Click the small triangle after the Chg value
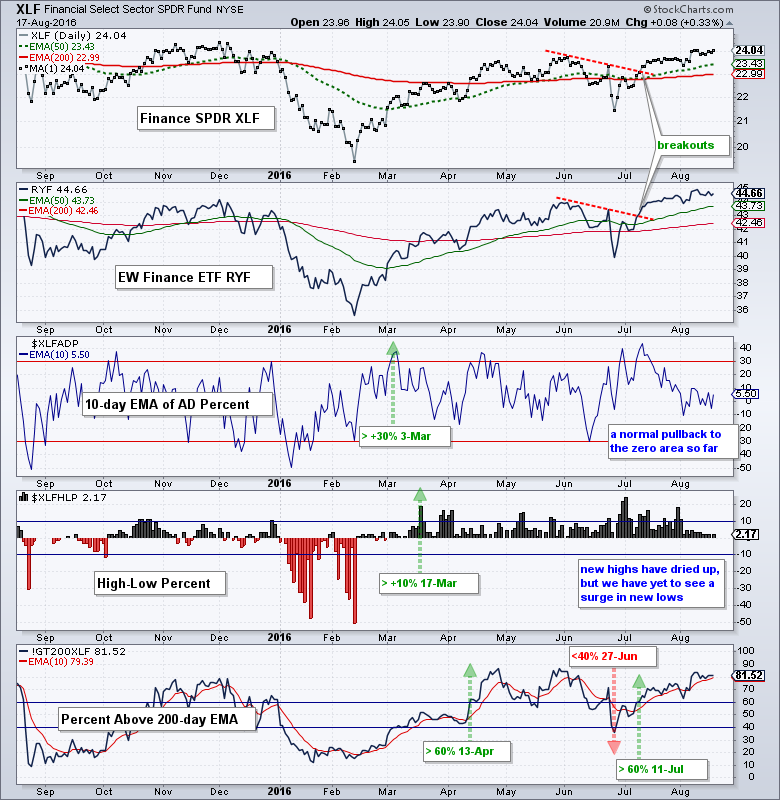 [x=729, y=23]
